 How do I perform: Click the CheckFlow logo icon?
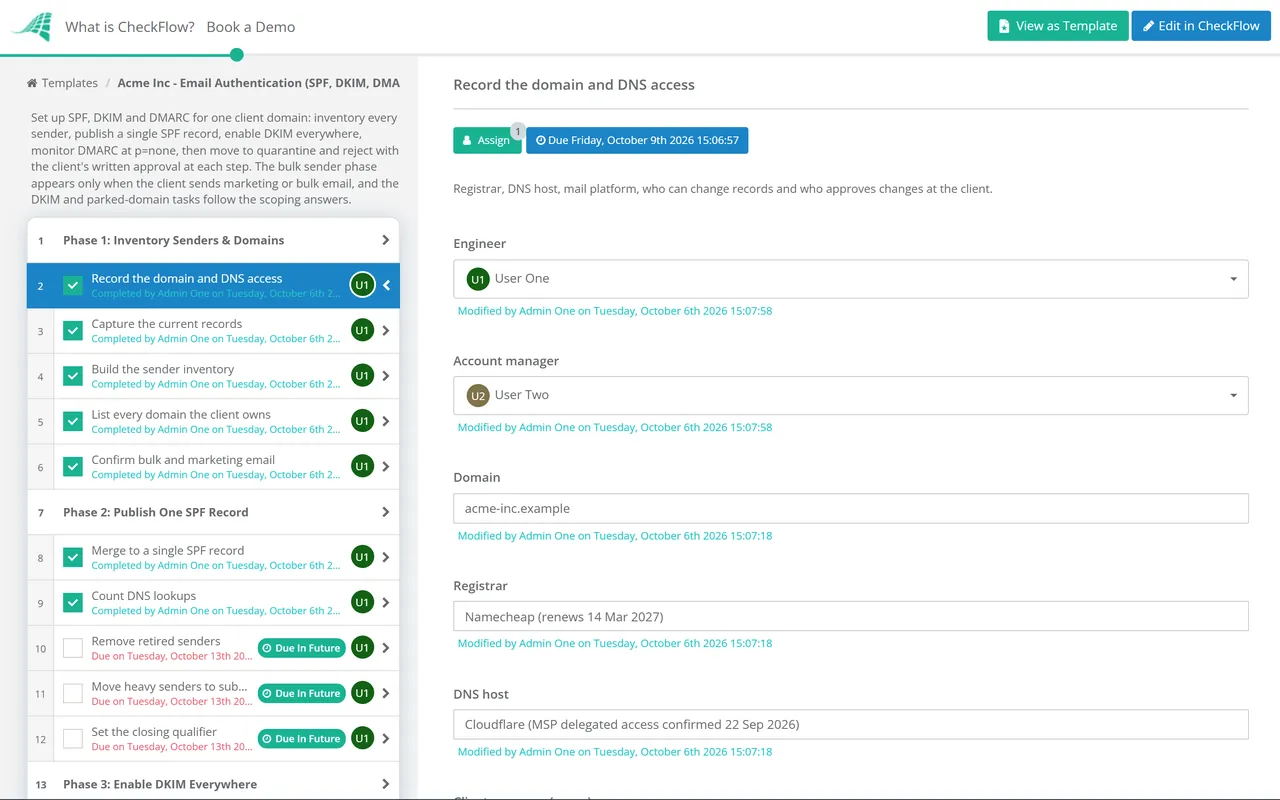coord(31,26)
